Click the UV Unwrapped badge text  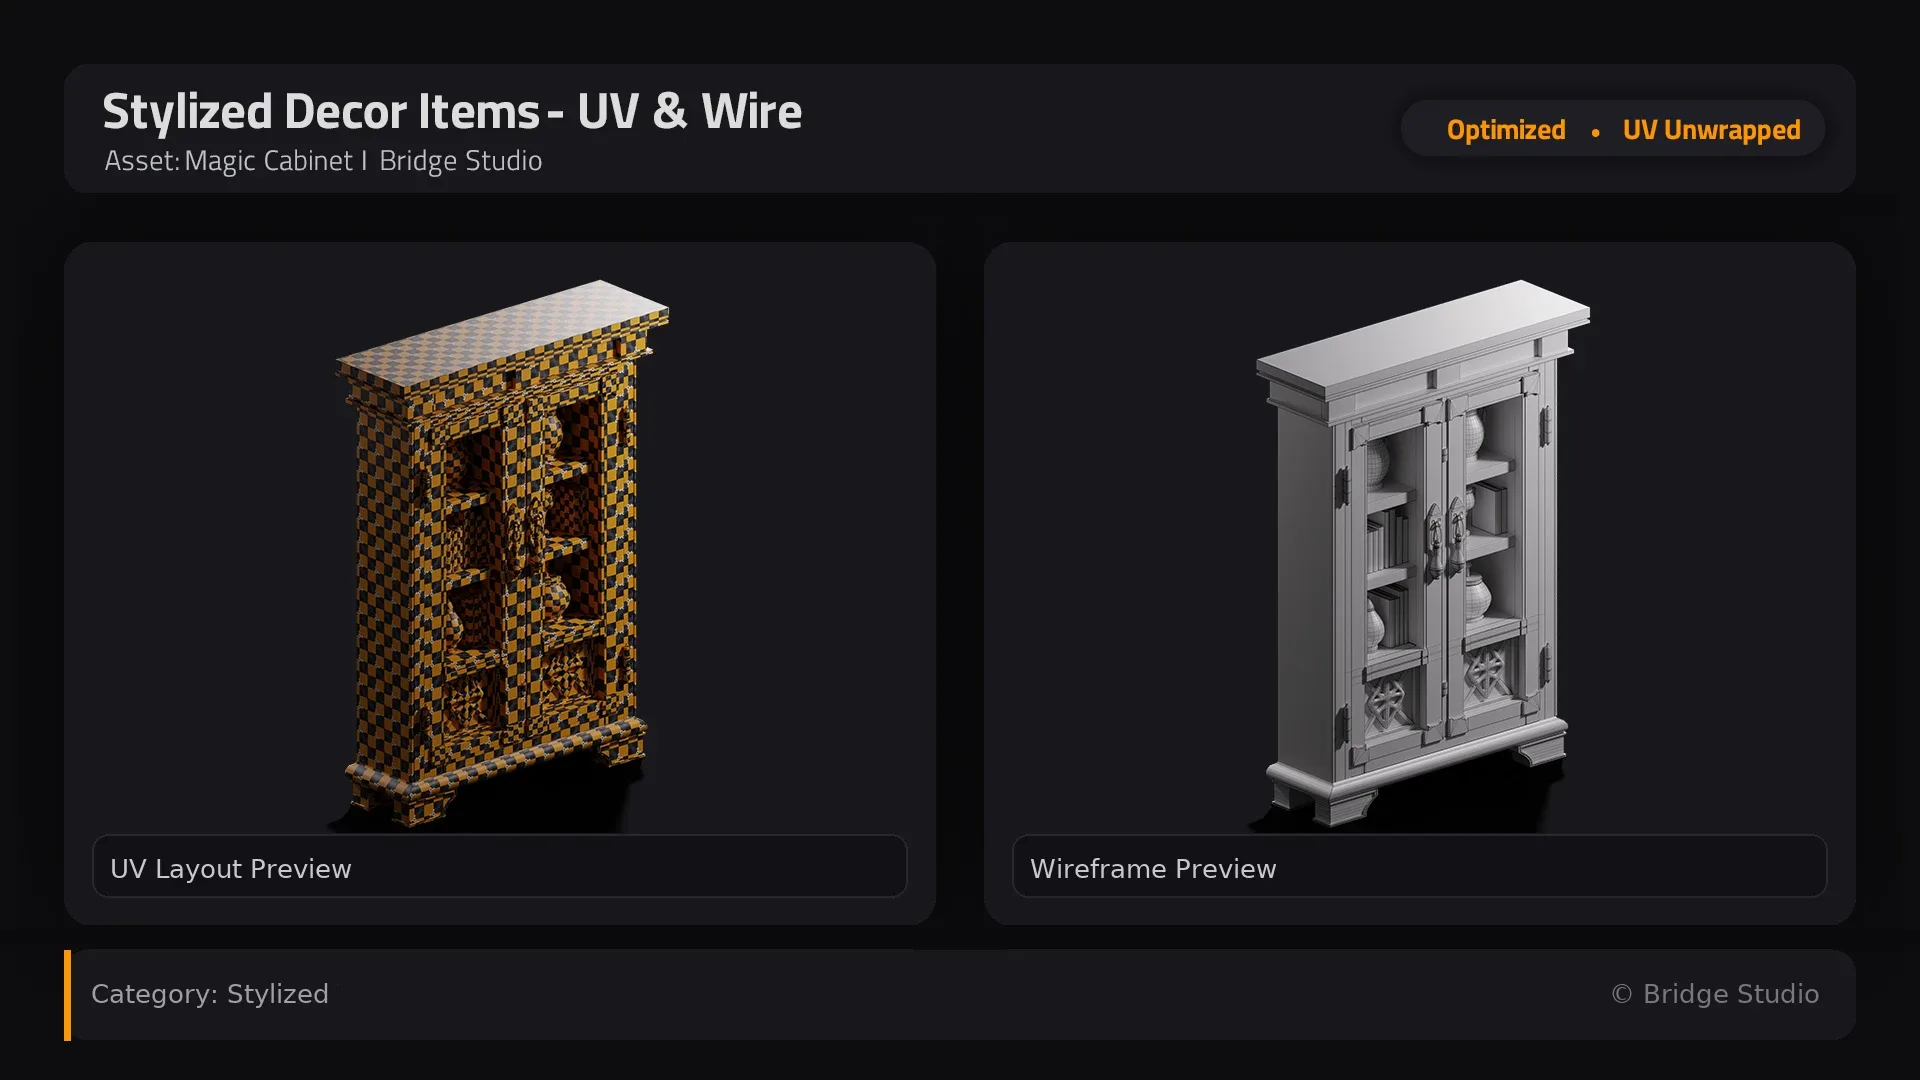pos(1711,130)
